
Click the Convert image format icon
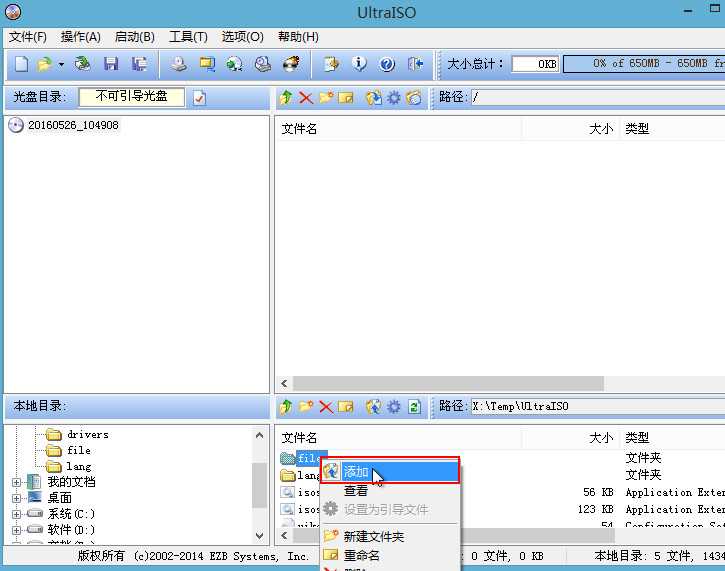(x=207, y=64)
